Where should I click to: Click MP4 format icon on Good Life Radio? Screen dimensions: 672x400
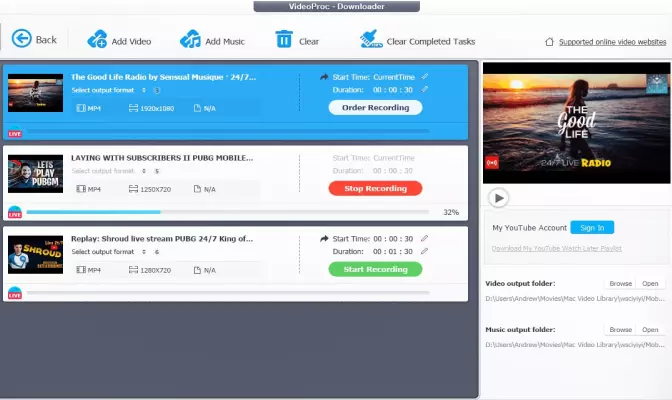pyautogui.click(x=81, y=108)
